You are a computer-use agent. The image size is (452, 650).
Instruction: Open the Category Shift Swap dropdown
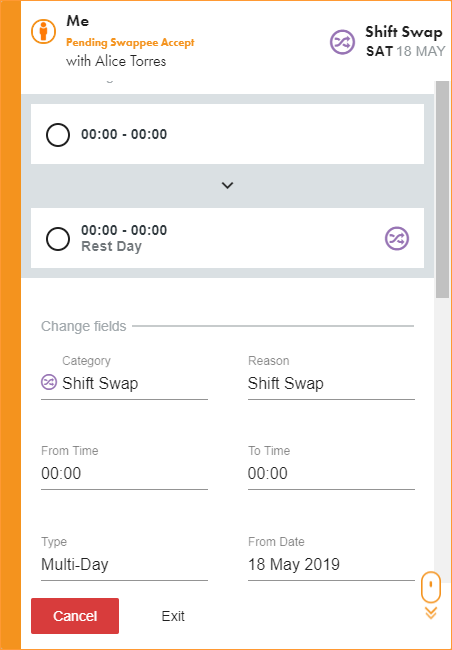click(124, 383)
